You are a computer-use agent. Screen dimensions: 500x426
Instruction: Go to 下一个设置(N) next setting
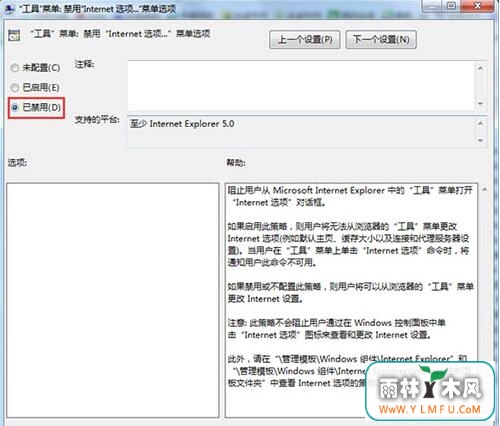[x=381, y=40]
